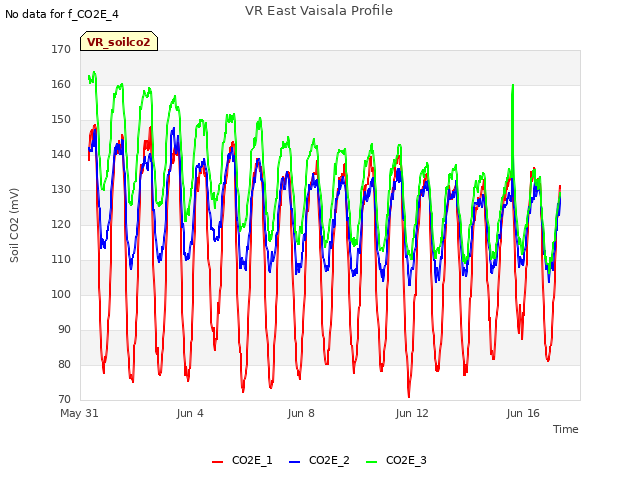Click the 170 y-axis tick label
The image size is (640, 480).
61,49
